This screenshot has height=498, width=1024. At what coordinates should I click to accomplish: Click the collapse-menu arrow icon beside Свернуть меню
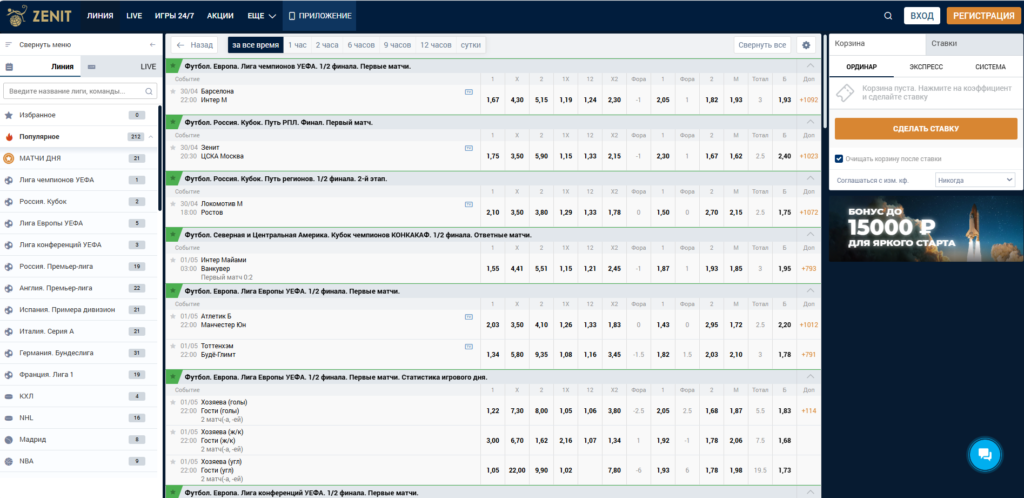(x=153, y=45)
